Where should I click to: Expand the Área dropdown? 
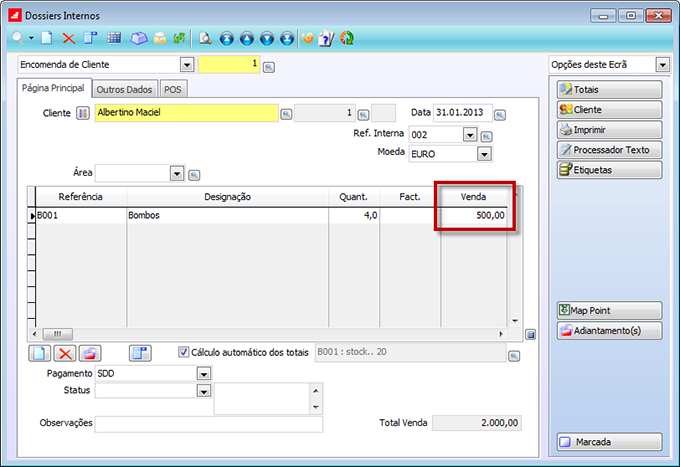coord(177,174)
